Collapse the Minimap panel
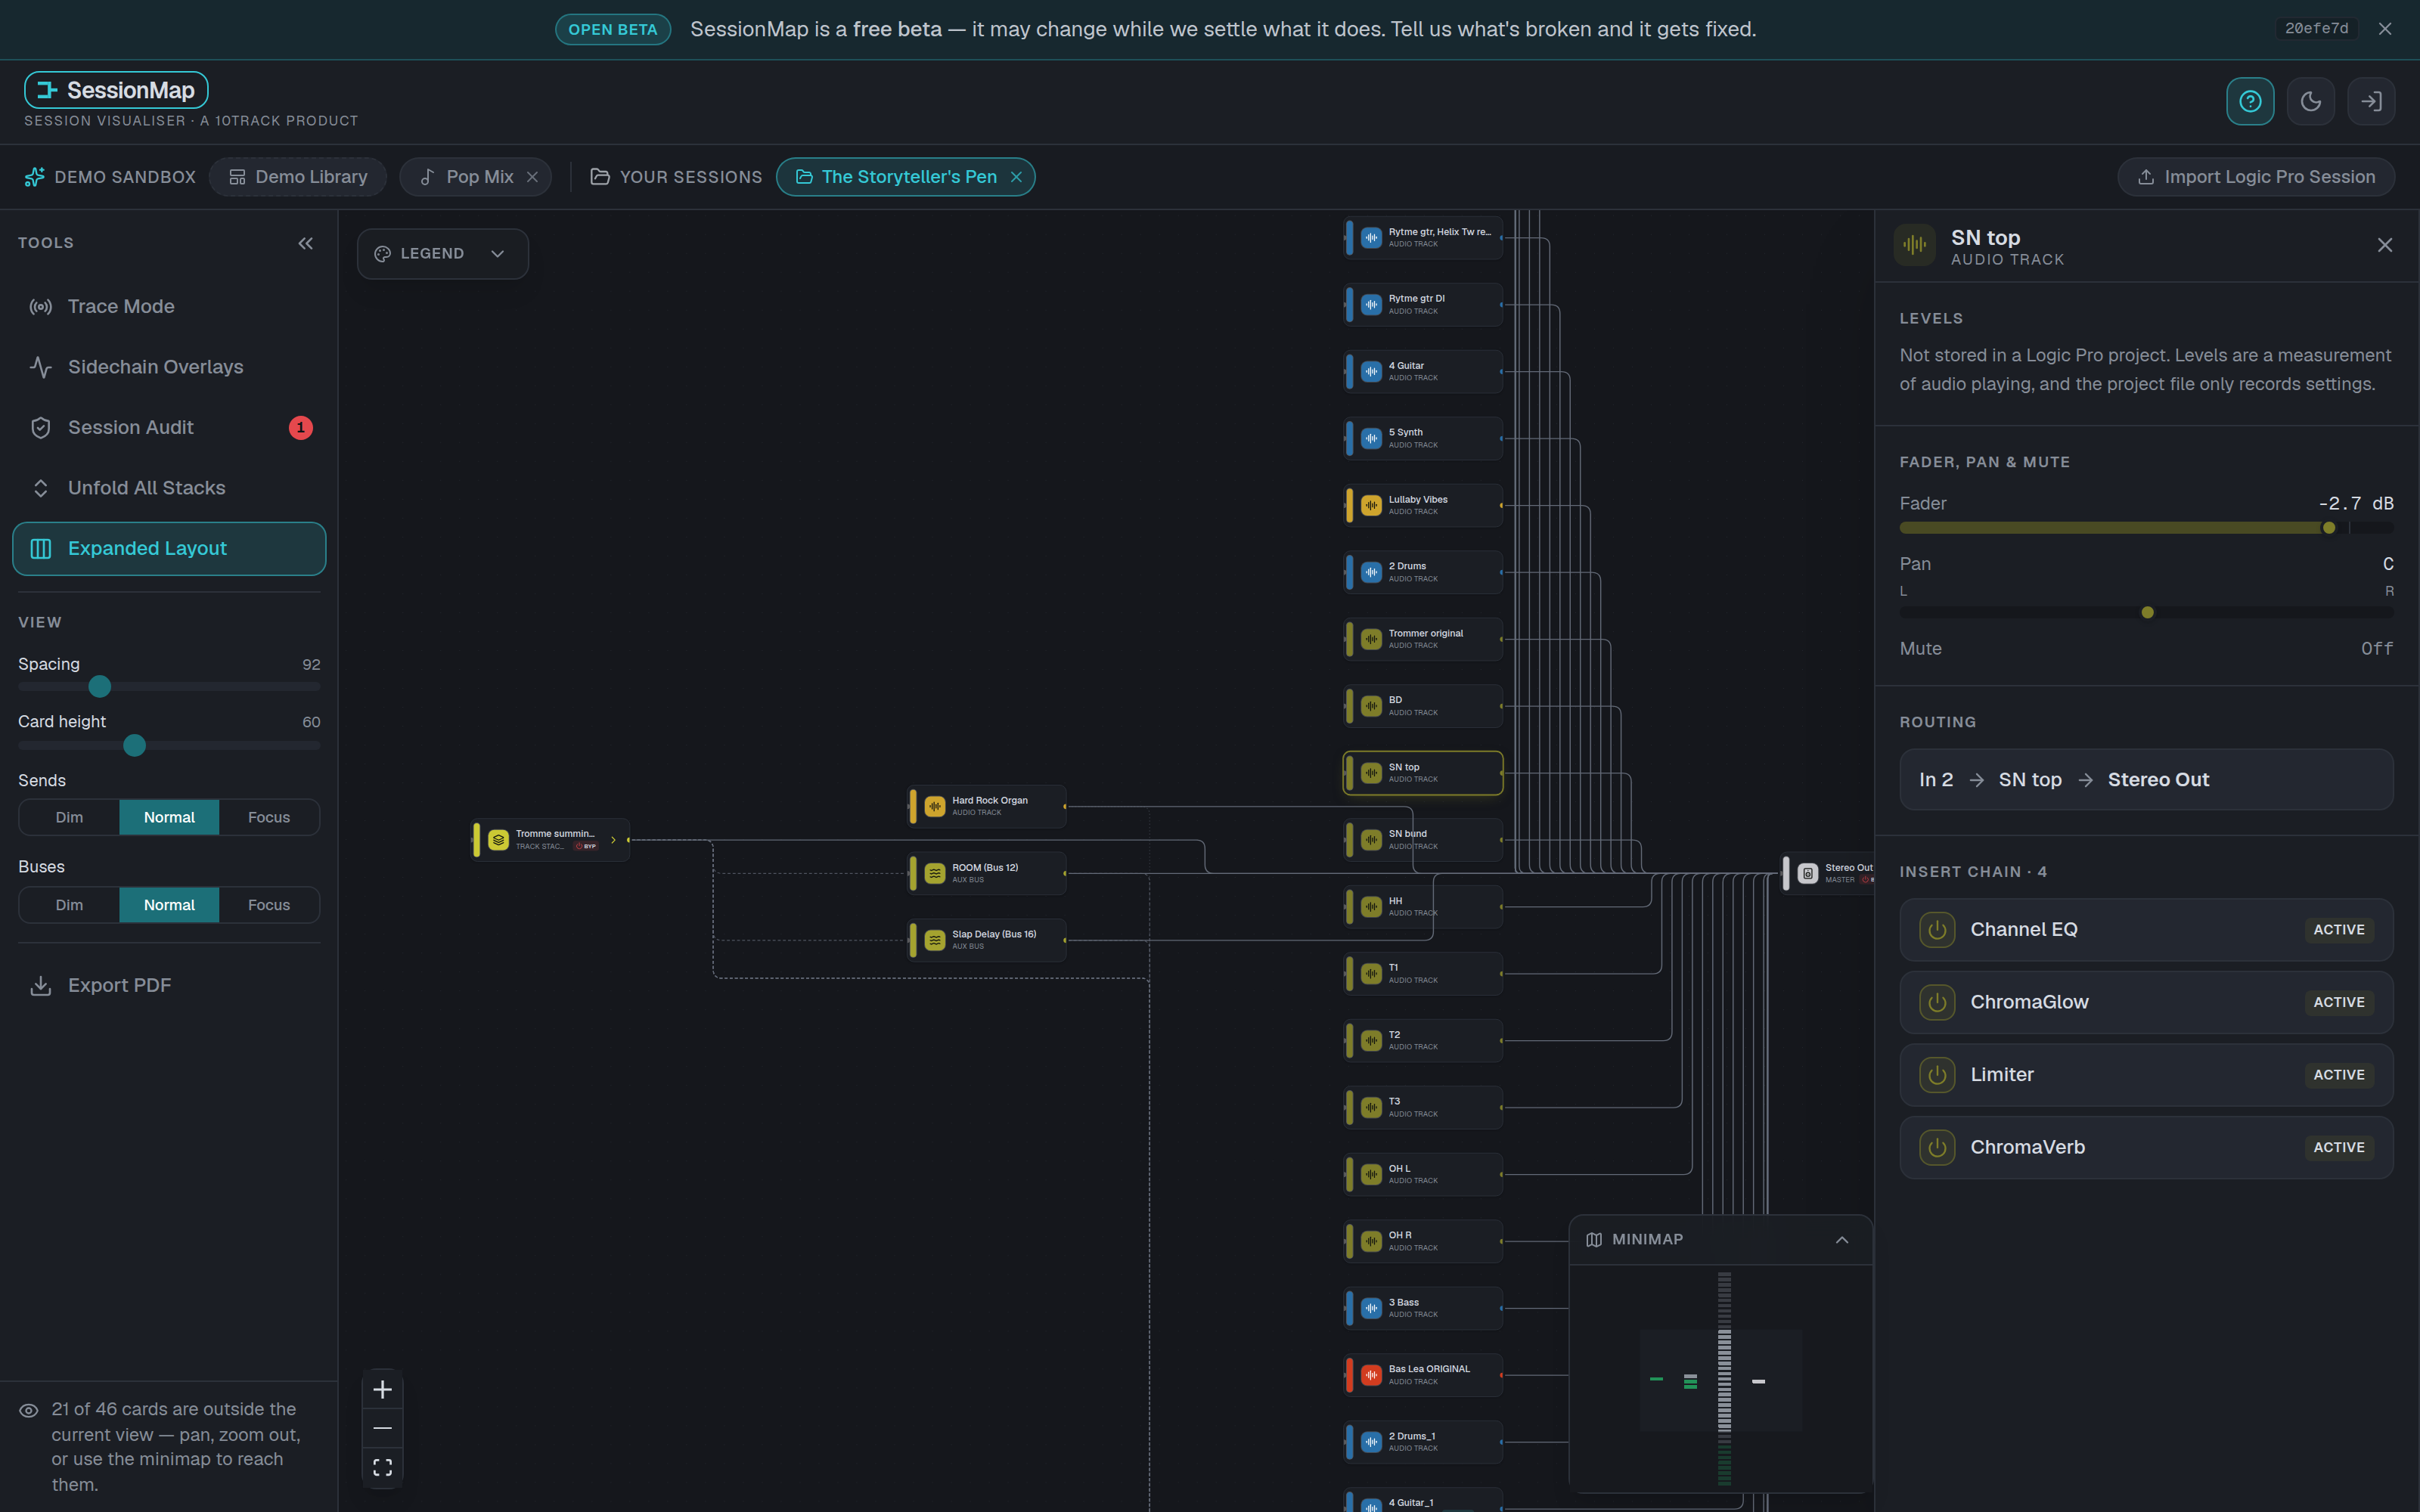The image size is (2420, 1512). coord(1842,1240)
